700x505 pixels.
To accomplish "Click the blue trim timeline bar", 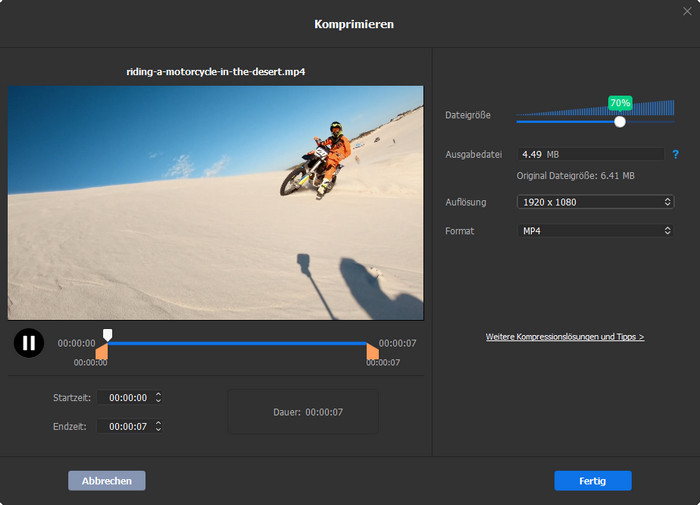I will tap(237, 343).
